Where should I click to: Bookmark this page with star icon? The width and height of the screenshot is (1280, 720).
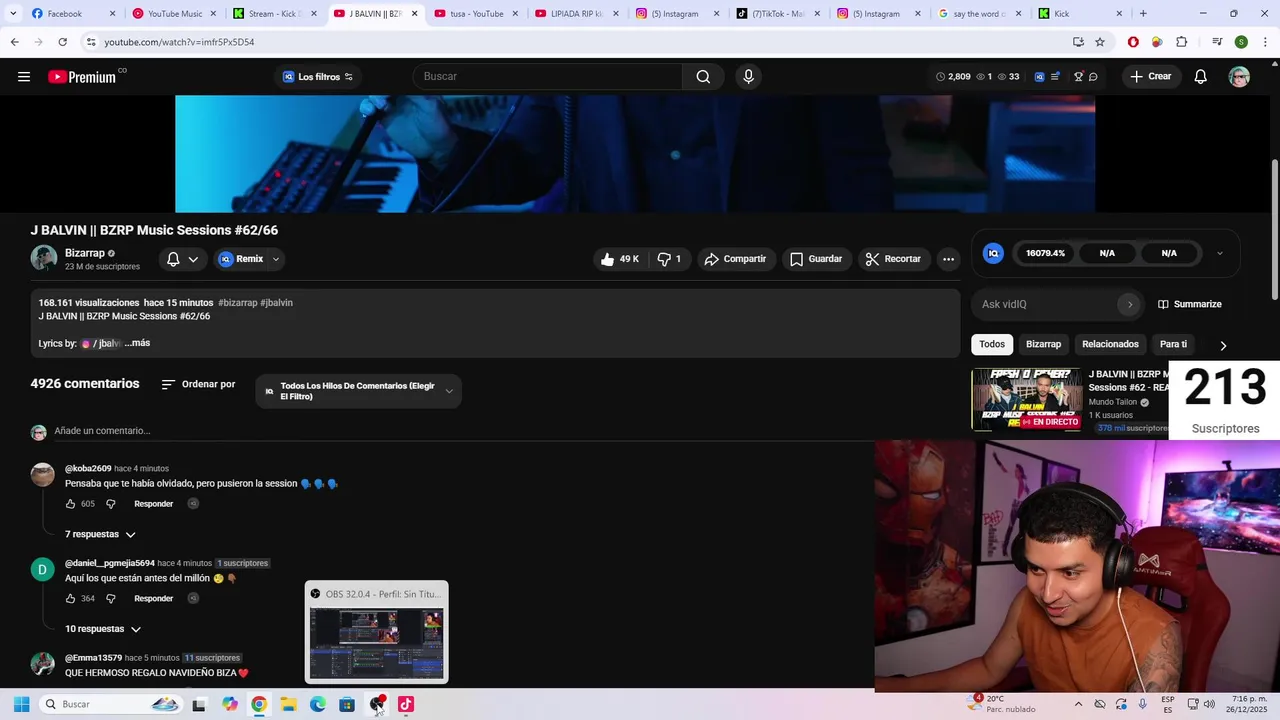click(1100, 42)
